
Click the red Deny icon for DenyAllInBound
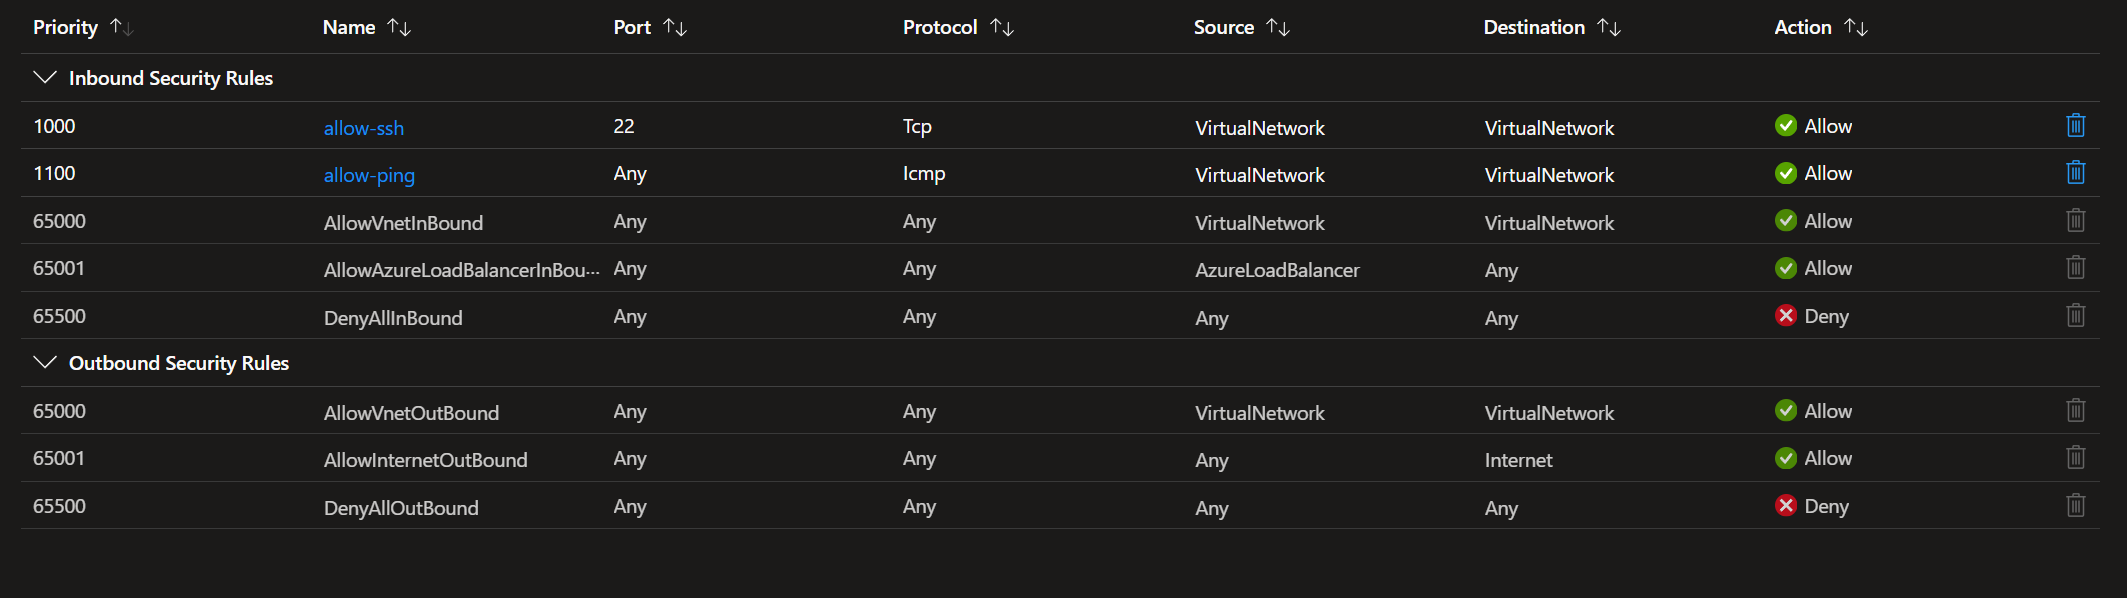(x=1785, y=316)
